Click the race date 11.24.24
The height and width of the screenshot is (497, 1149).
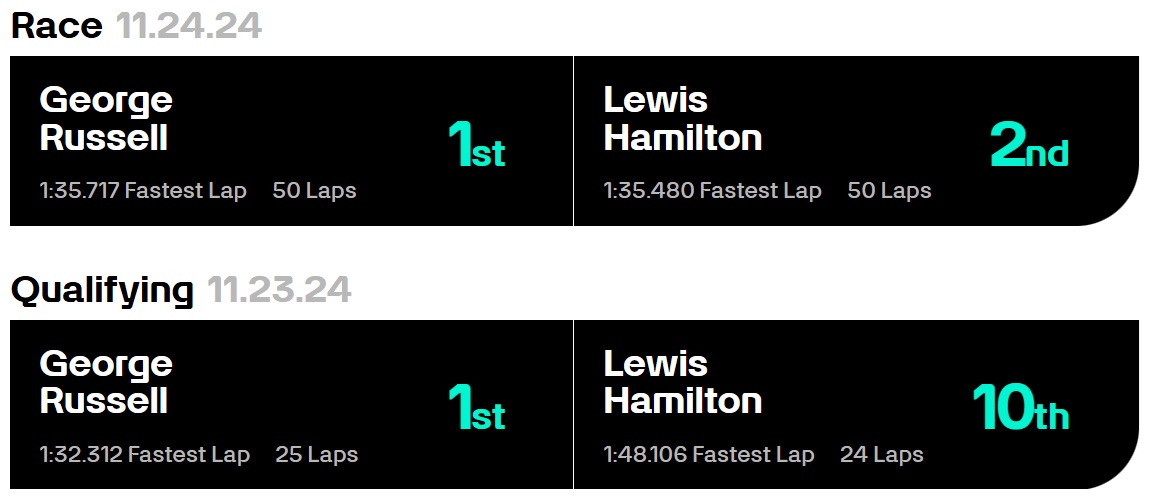point(189,26)
